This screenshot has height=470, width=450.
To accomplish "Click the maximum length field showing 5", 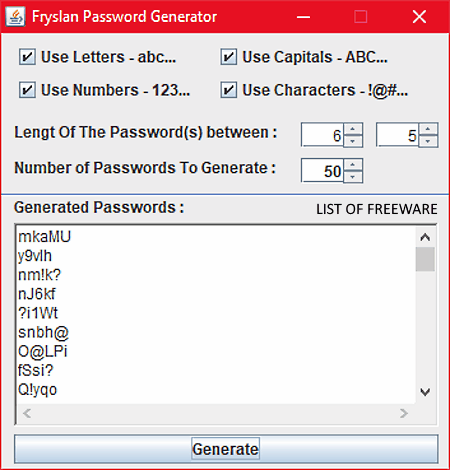I will (x=398, y=135).
